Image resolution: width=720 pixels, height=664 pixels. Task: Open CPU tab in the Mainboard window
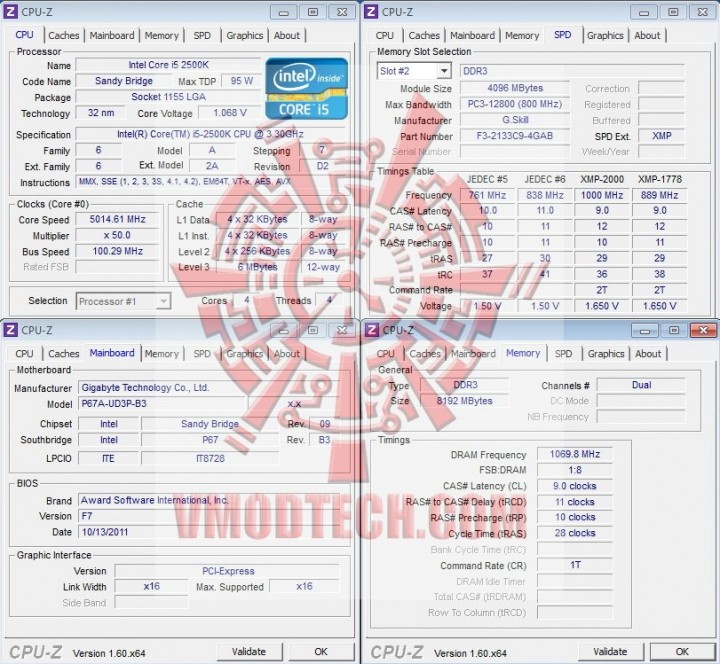coord(24,354)
